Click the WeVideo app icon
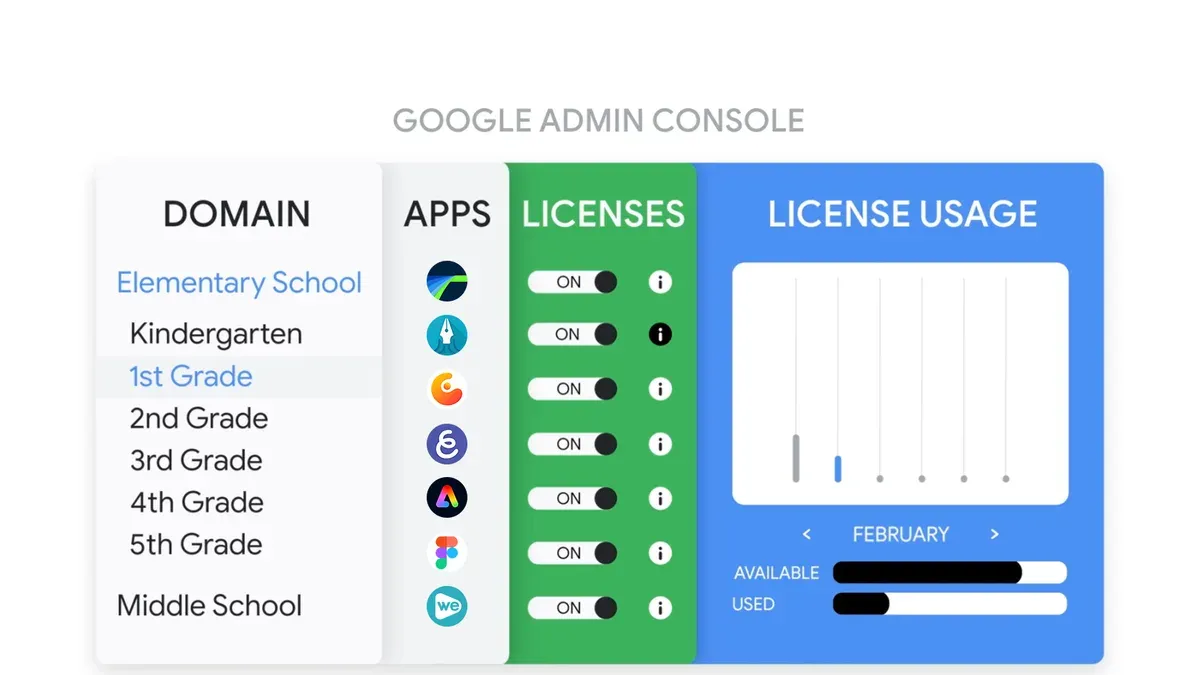The image size is (1200, 675). pos(447,606)
